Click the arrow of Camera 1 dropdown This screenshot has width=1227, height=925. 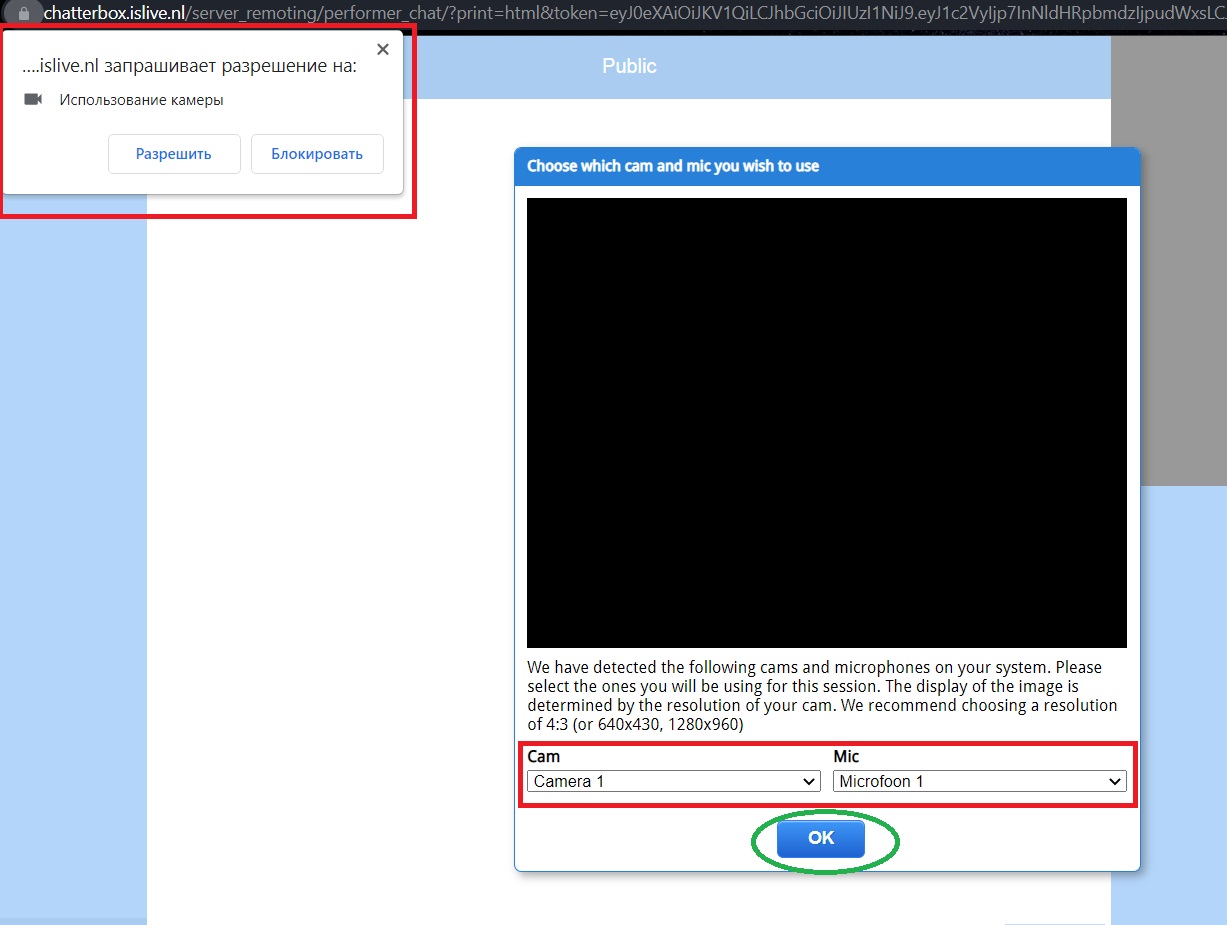(x=809, y=781)
